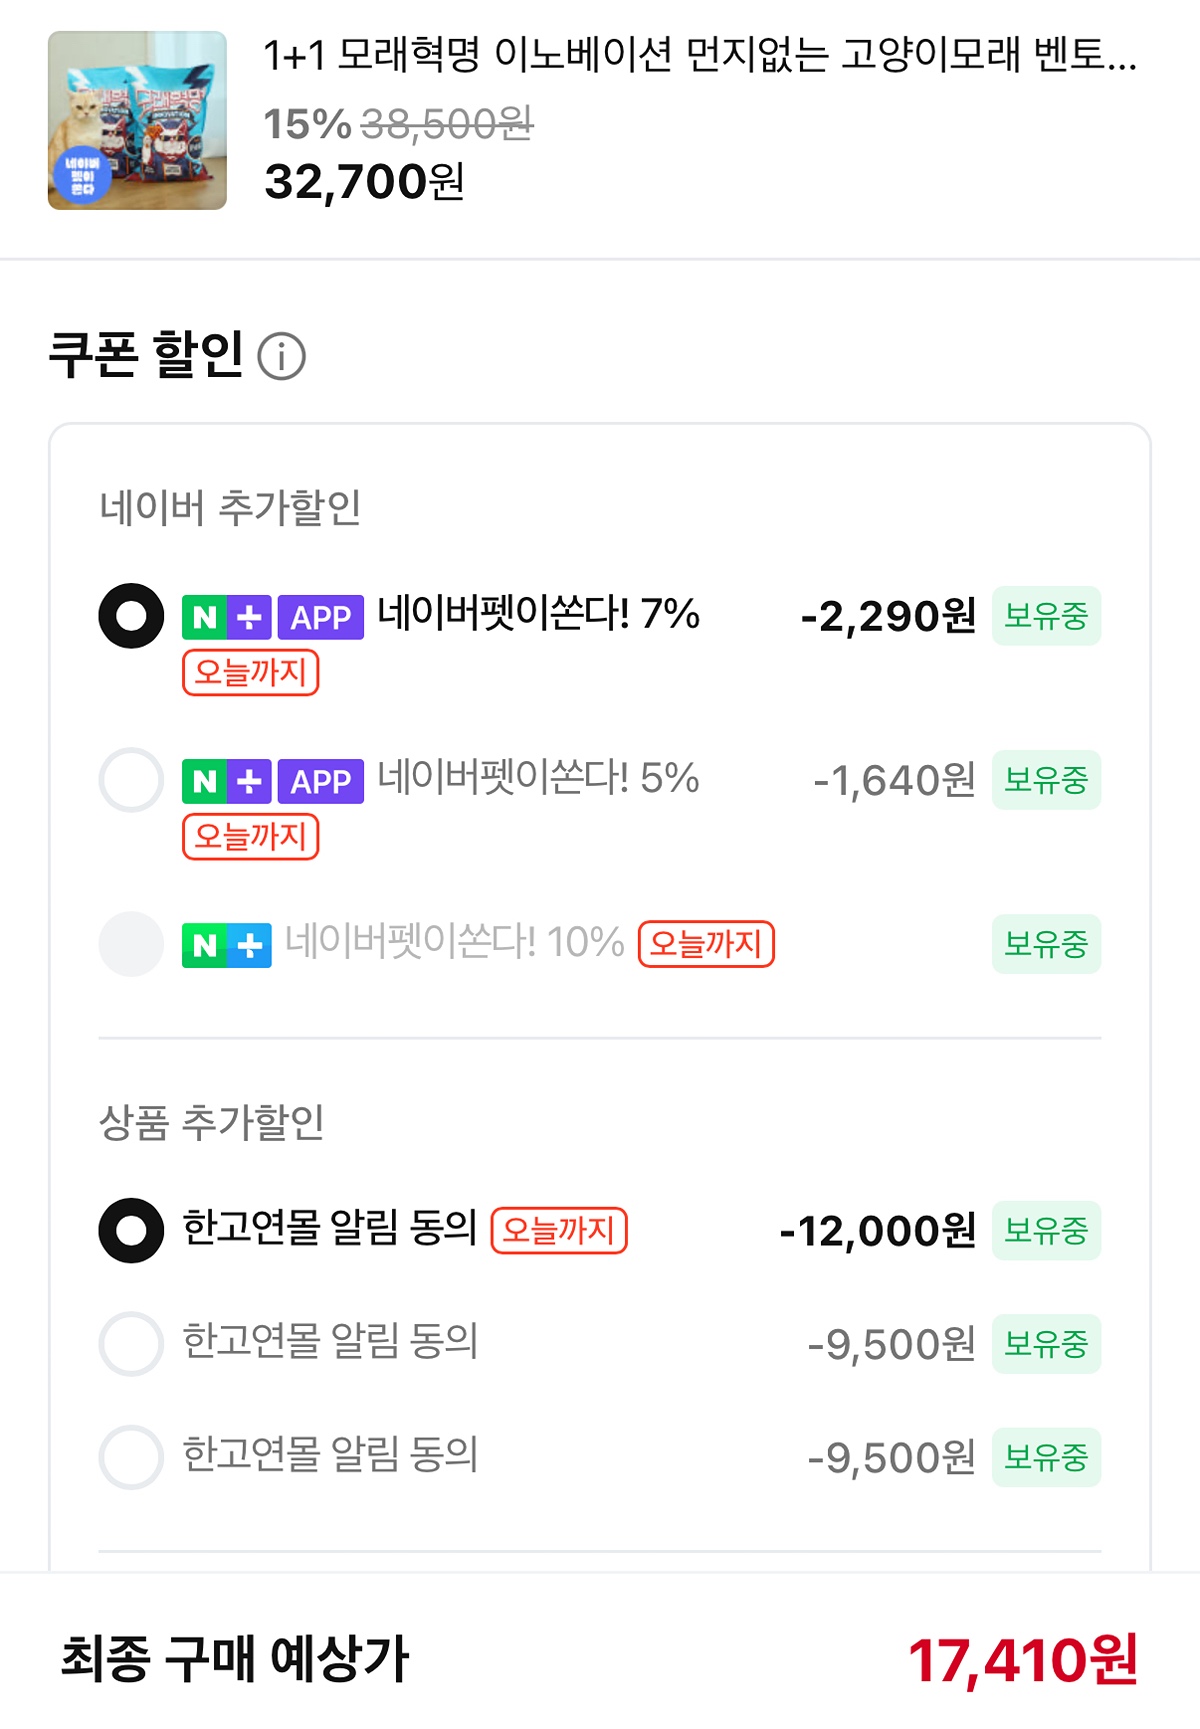Screen dimensions: 1200x1729
Task: Choose the last 9,500원 한고연몰 coupon
Action: (x=131, y=1458)
